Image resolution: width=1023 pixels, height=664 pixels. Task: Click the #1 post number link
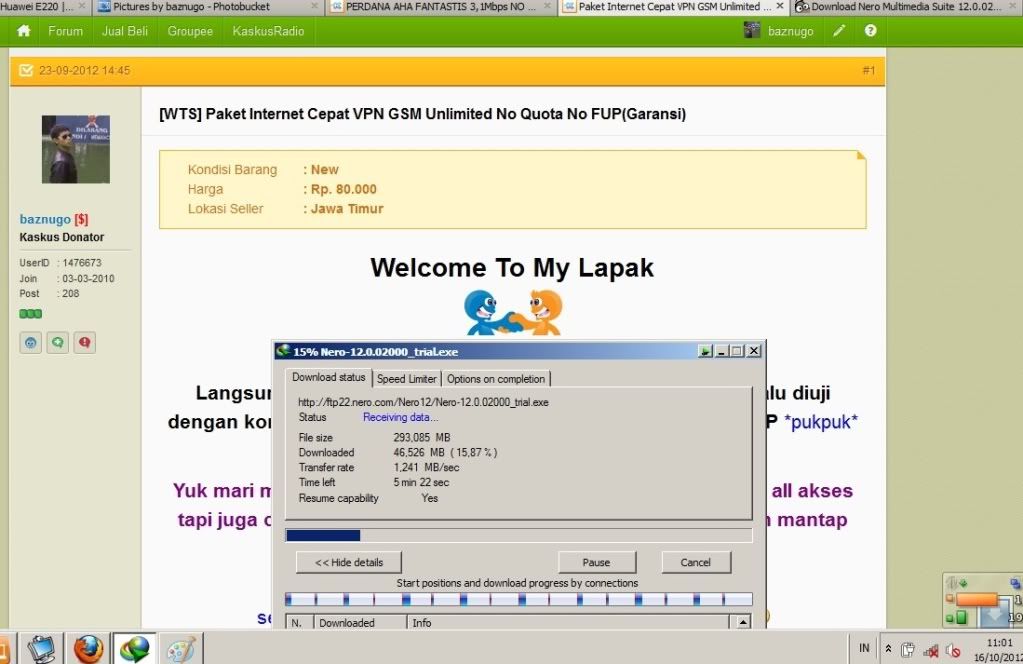point(868,70)
